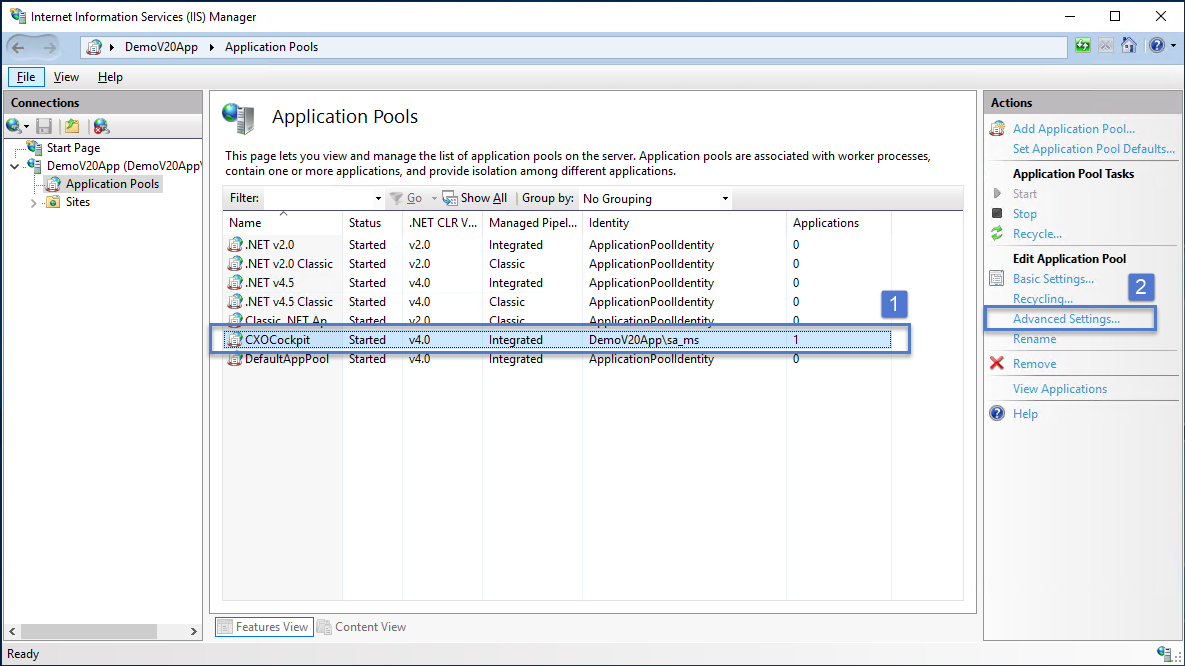Click the red X Remove icon

click(x=997, y=364)
